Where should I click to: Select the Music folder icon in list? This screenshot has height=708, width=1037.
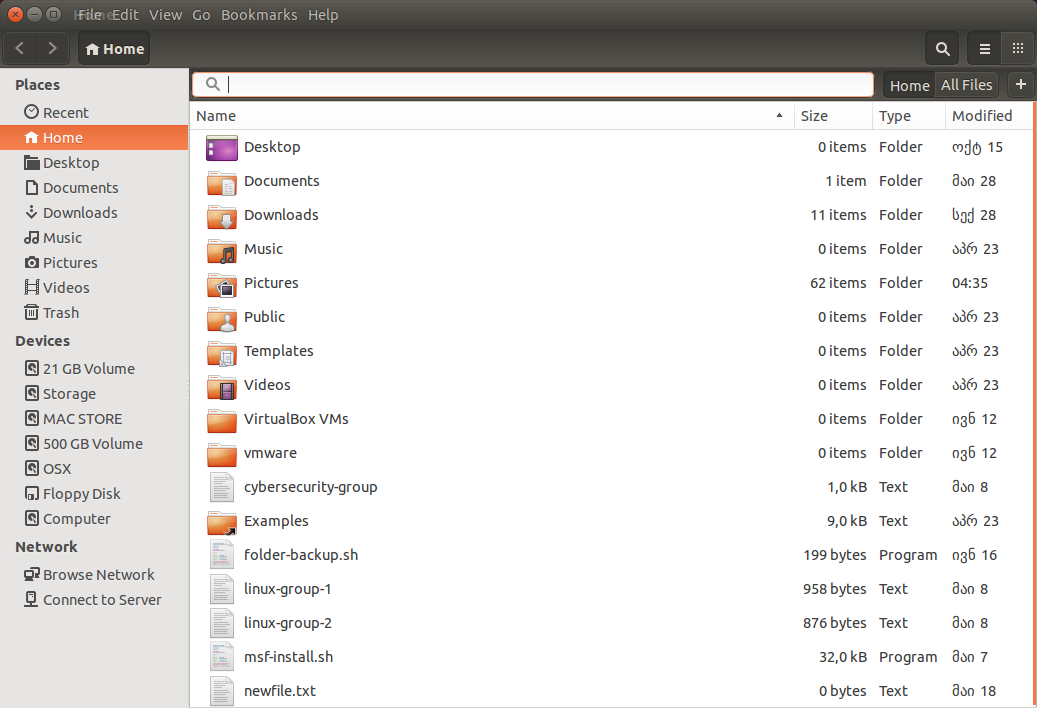coord(222,249)
